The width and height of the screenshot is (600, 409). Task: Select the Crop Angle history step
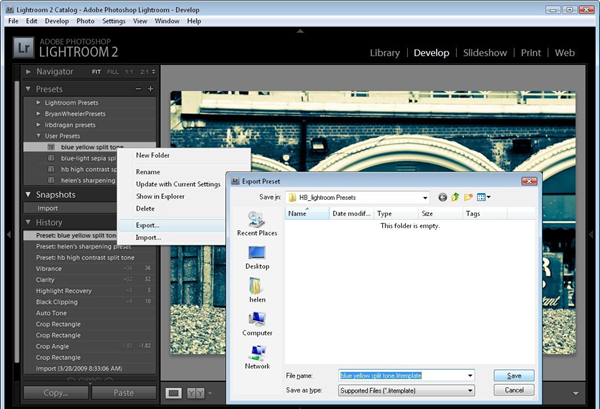click(90, 346)
